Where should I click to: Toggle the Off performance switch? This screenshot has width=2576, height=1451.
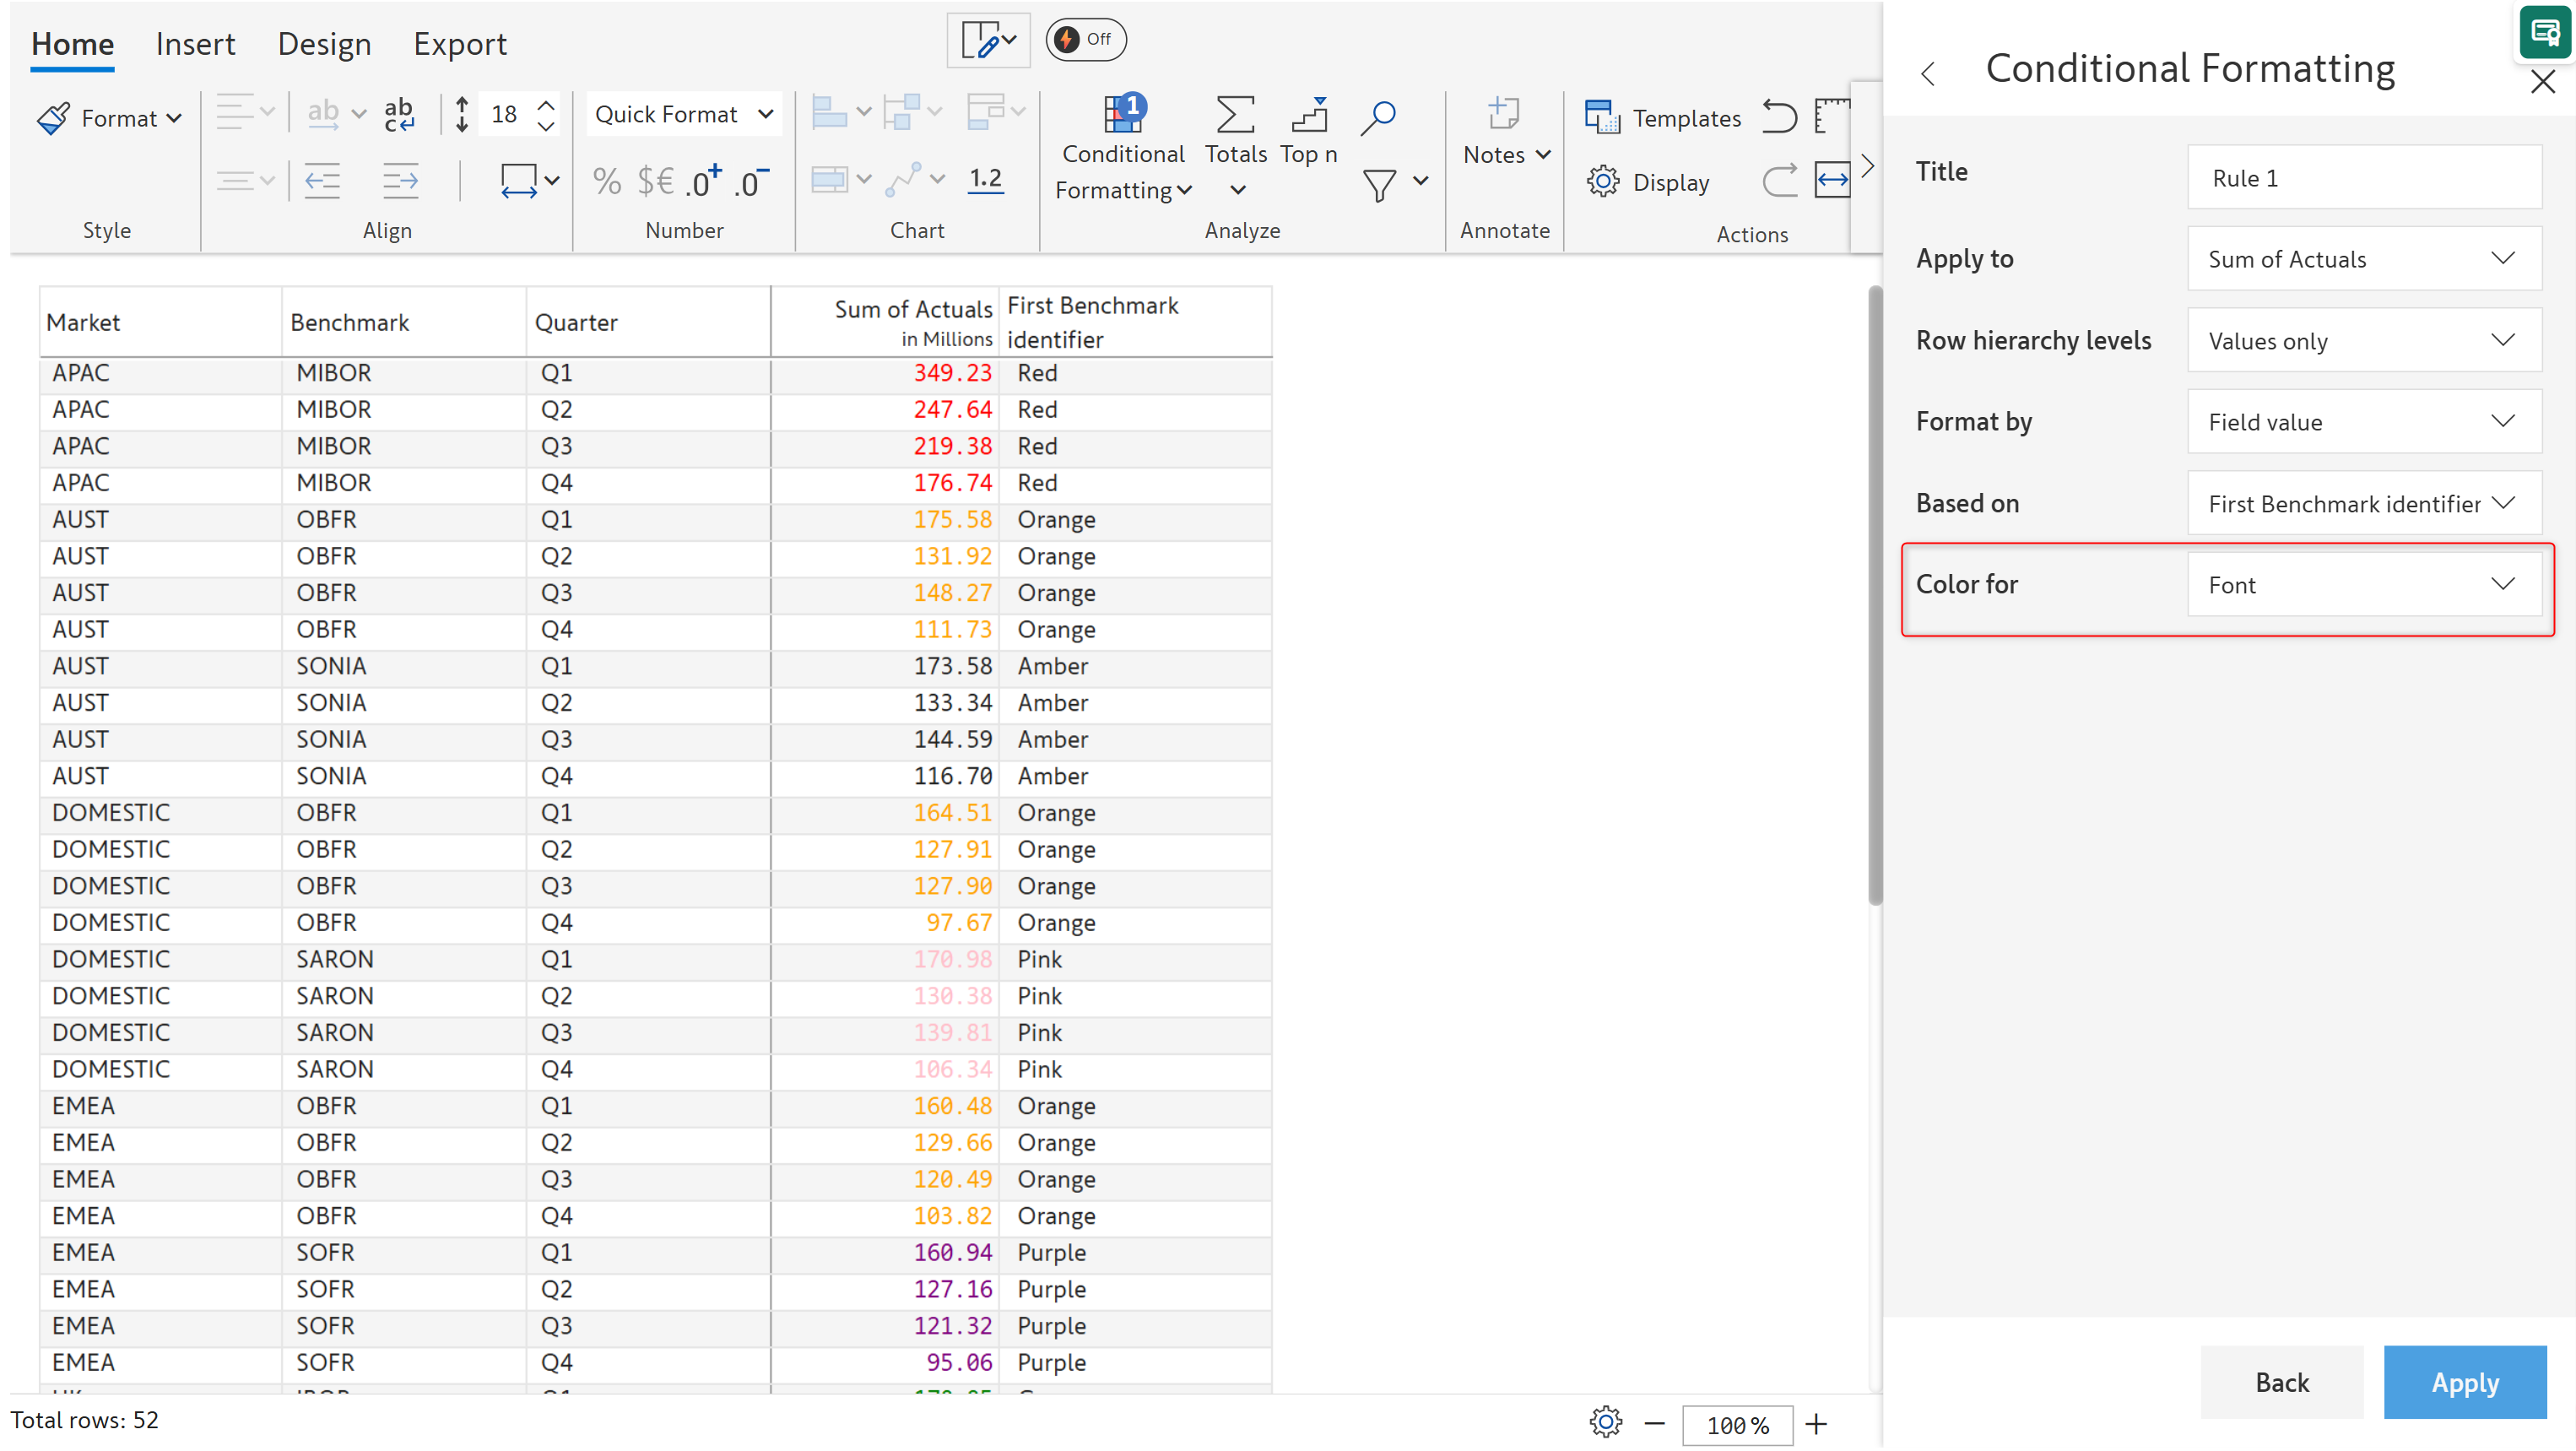(1085, 39)
